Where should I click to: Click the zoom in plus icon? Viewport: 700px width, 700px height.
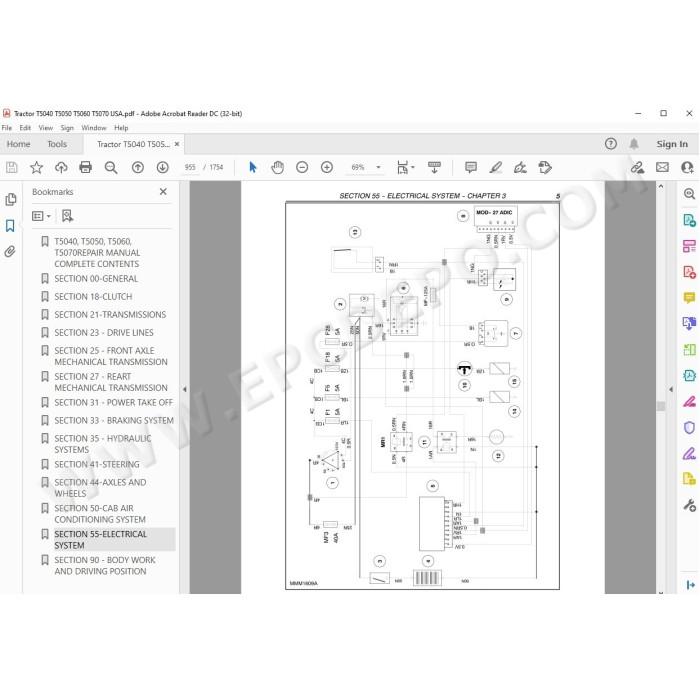(x=327, y=167)
